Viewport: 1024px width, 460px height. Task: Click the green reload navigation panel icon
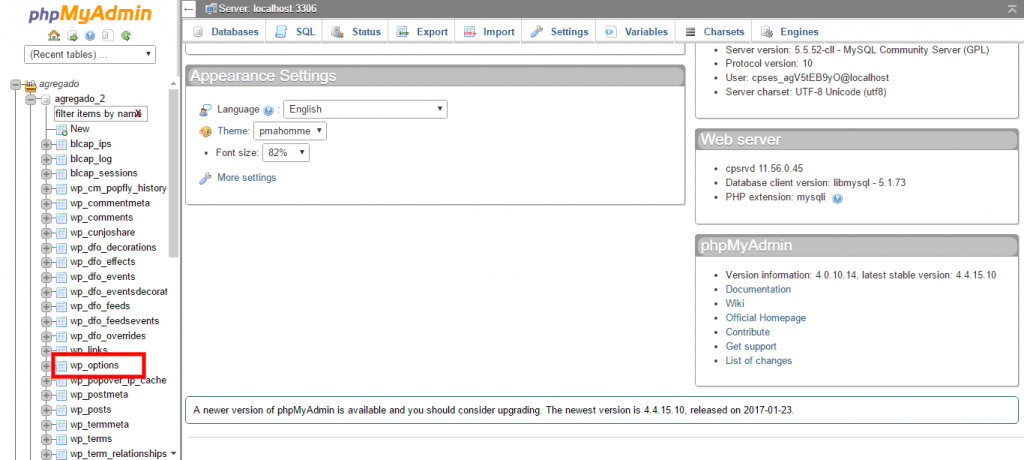point(126,35)
